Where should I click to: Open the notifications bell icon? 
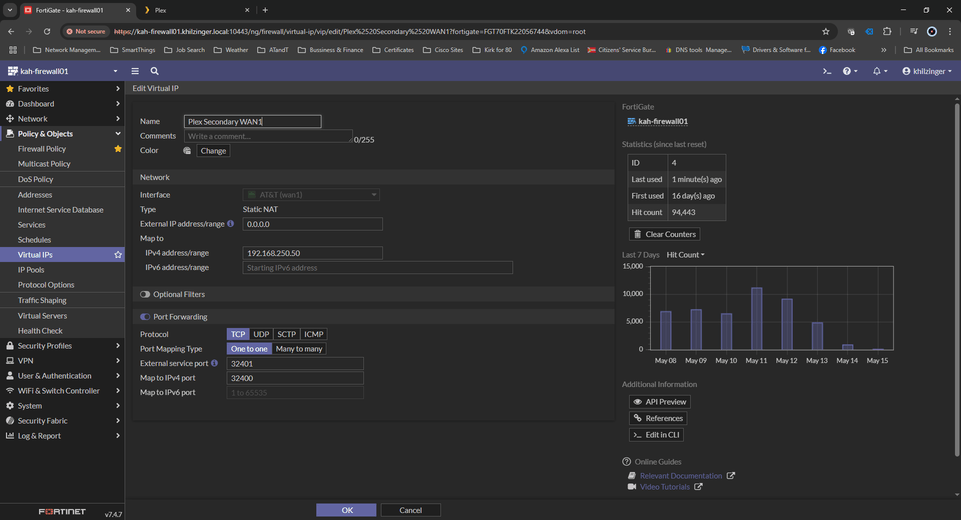(x=877, y=71)
